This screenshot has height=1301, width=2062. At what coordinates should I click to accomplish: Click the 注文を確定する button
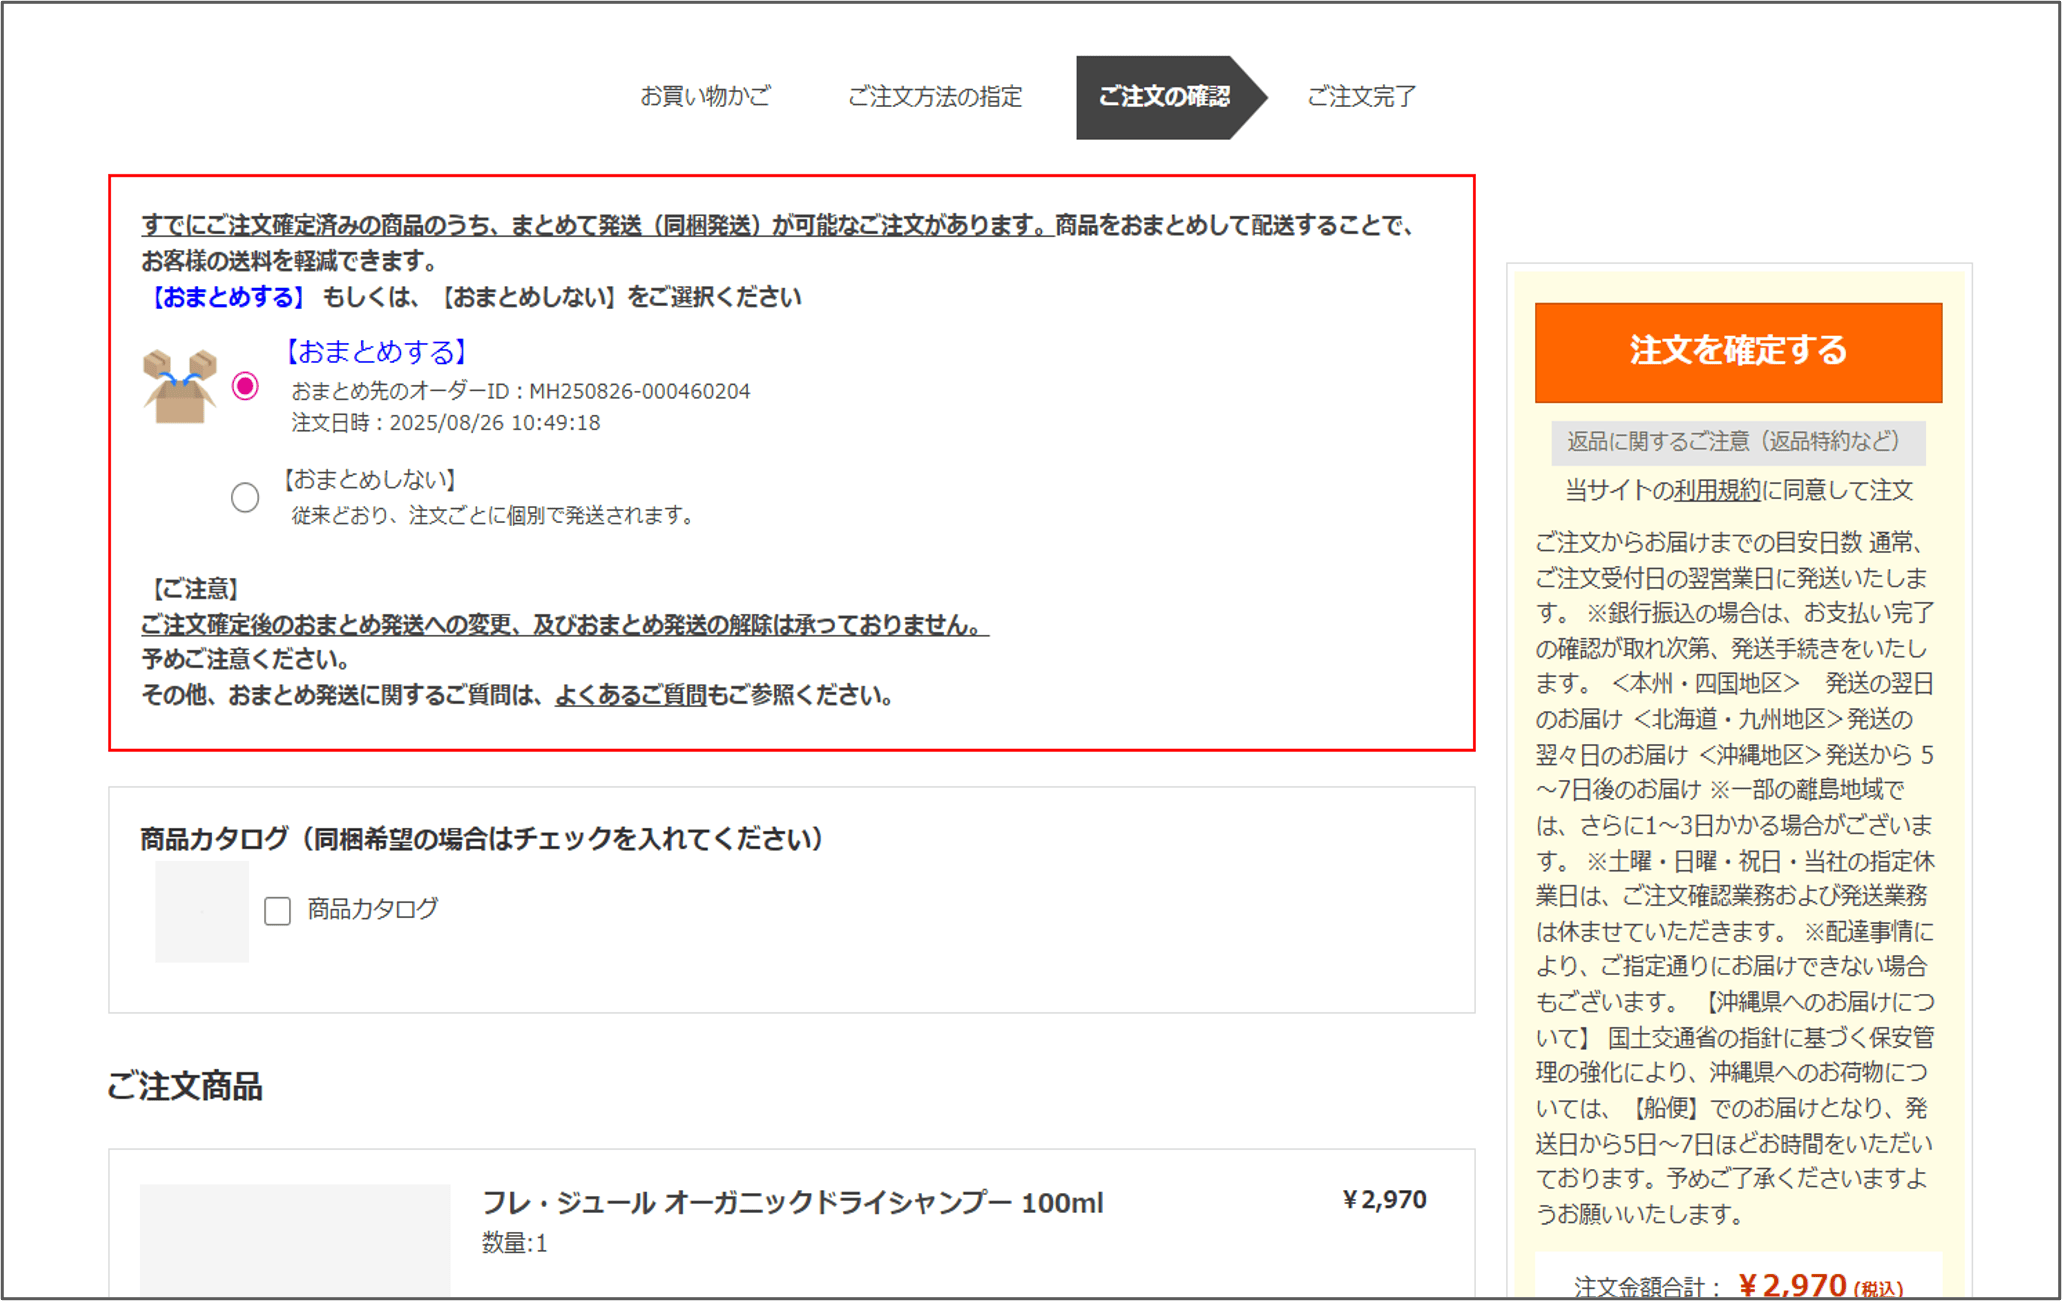pyautogui.click(x=1738, y=352)
